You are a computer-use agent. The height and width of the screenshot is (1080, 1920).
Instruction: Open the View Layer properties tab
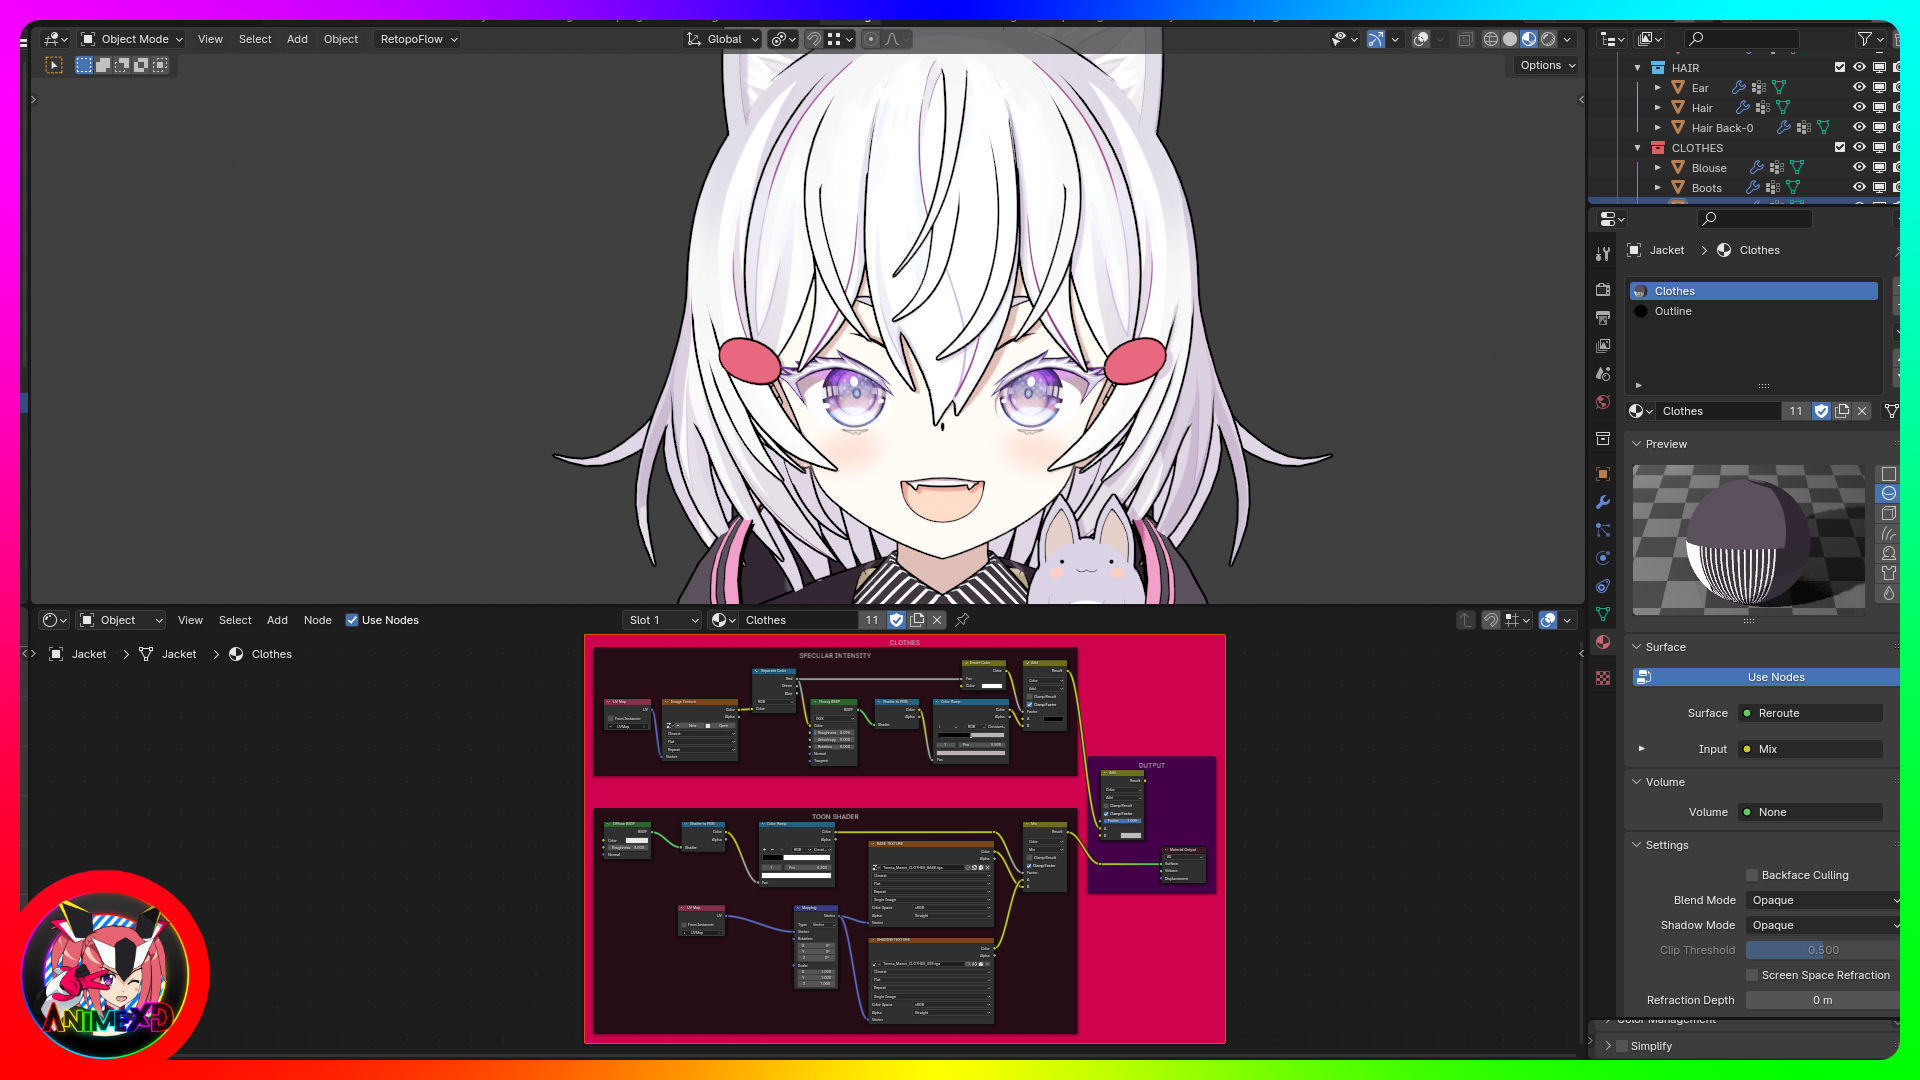[1603, 346]
